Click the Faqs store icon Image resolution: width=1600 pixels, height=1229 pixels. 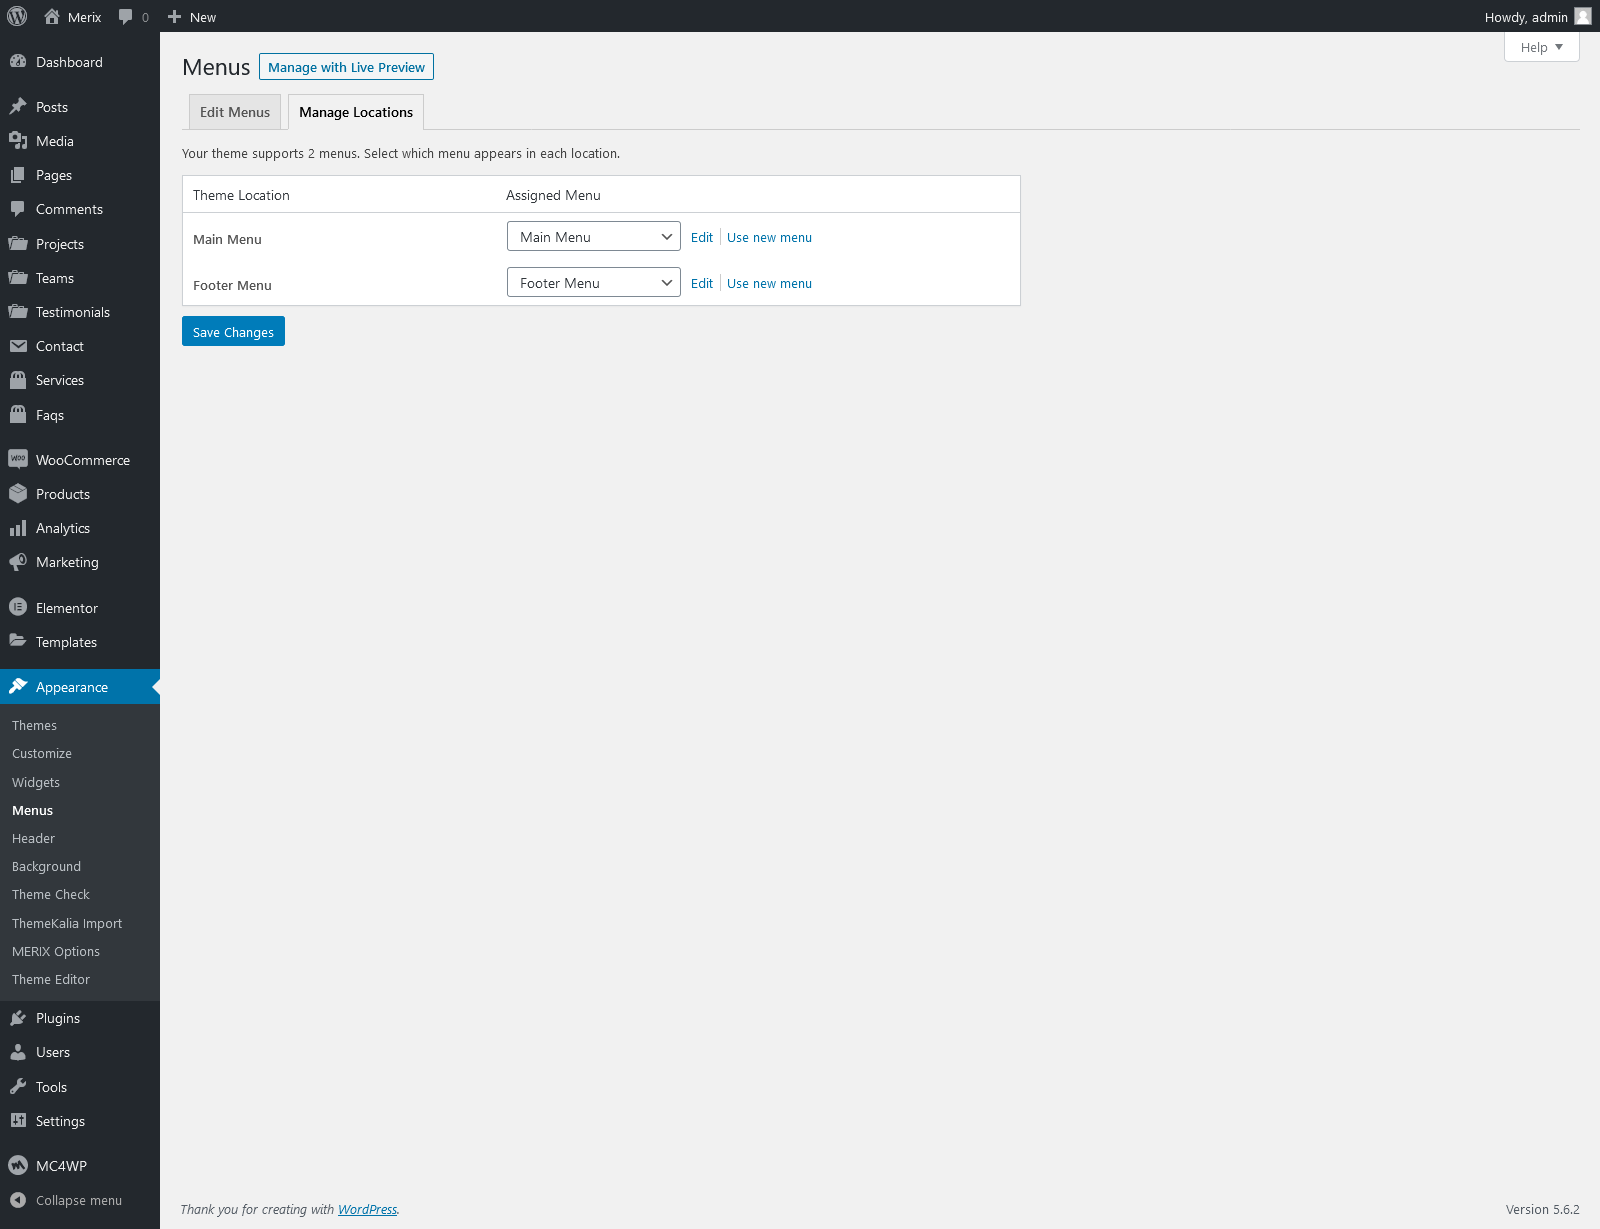[x=18, y=414]
